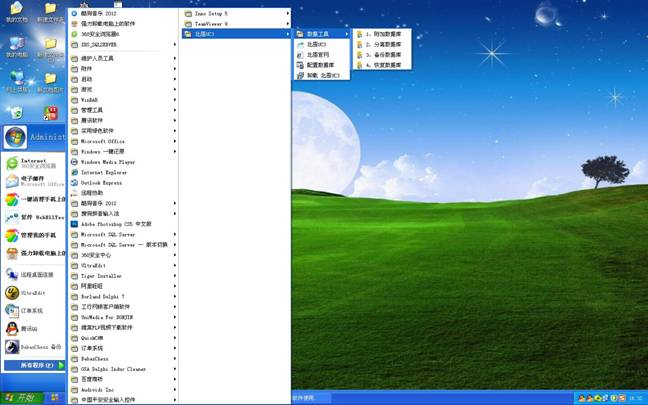Open the 数据工具 submenu entry
Image resolution: width=648 pixels, height=405 pixels.
click(x=322, y=34)
